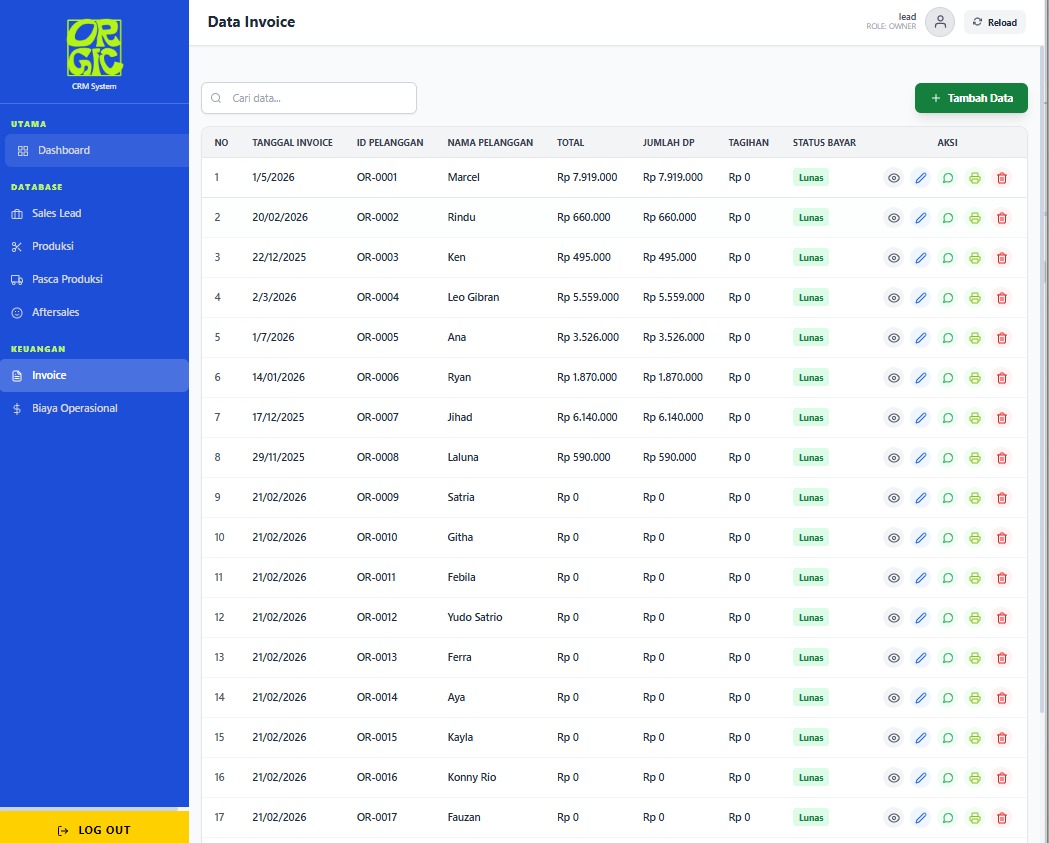Edit Rindu's invoice with the pencil icon

point(921,218)
